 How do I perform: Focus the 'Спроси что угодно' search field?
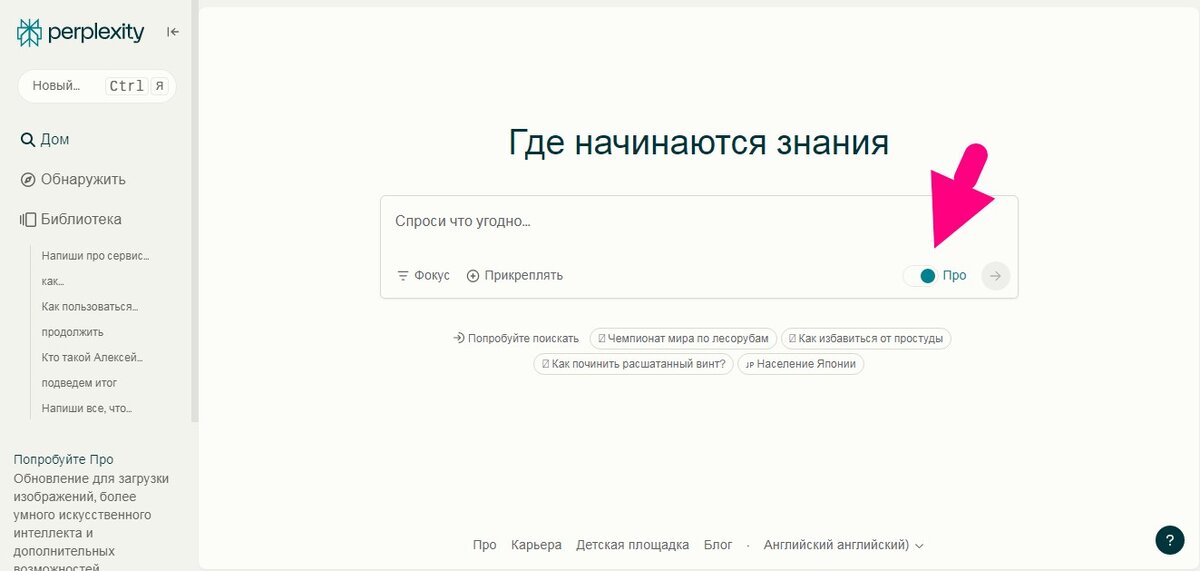[699, 221]
